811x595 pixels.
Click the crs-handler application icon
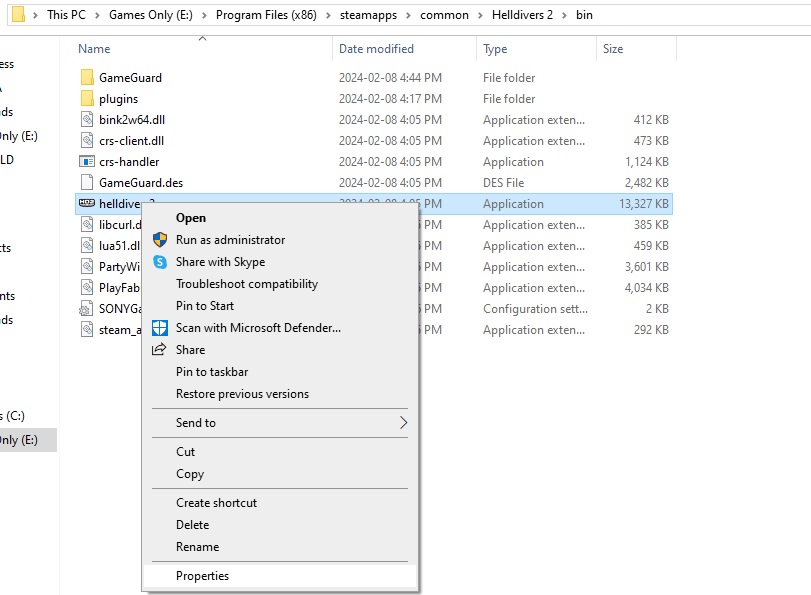tap(87, 161)
